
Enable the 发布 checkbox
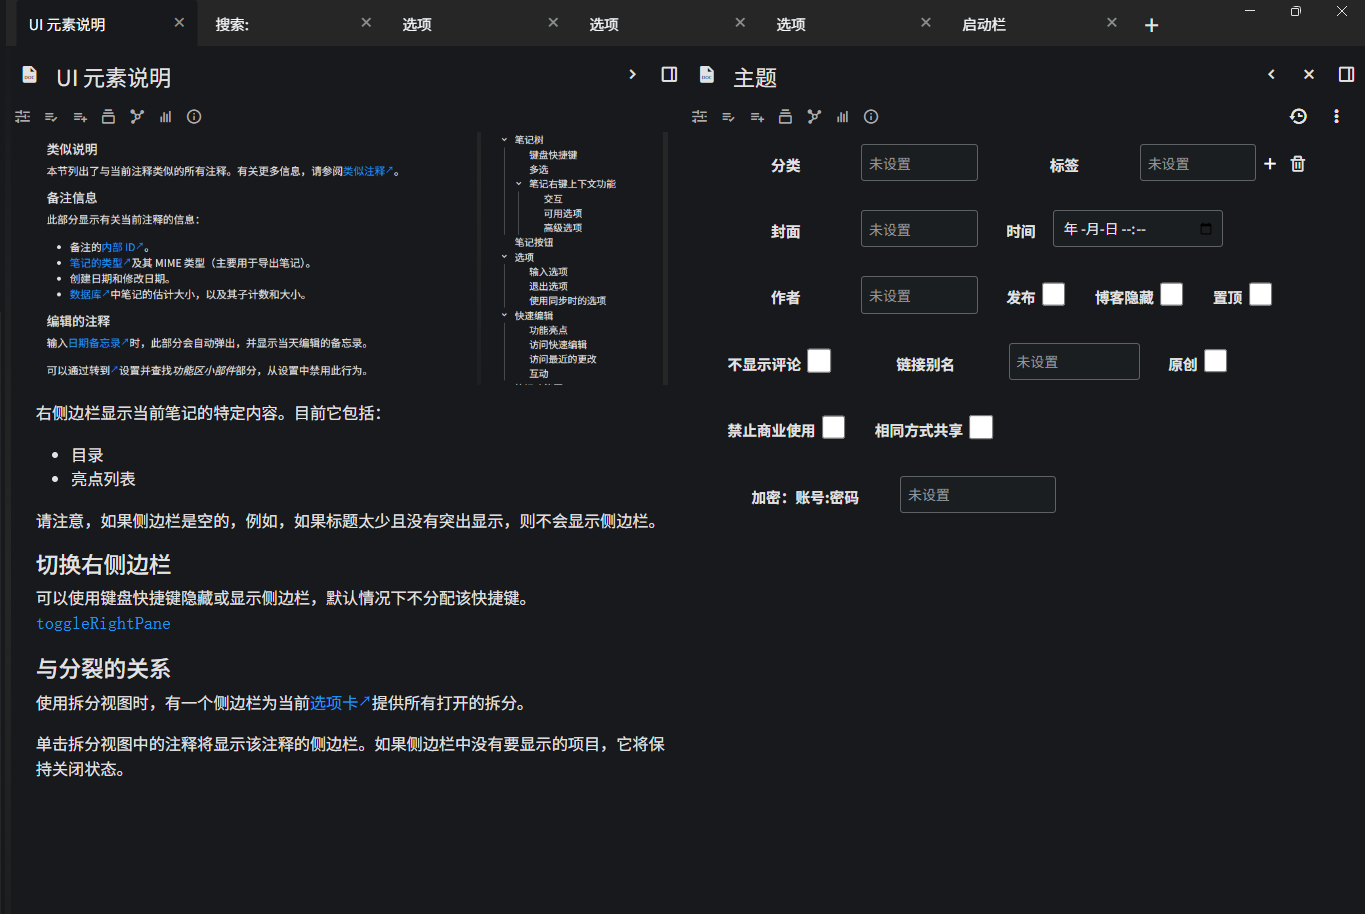(1054, 295)
